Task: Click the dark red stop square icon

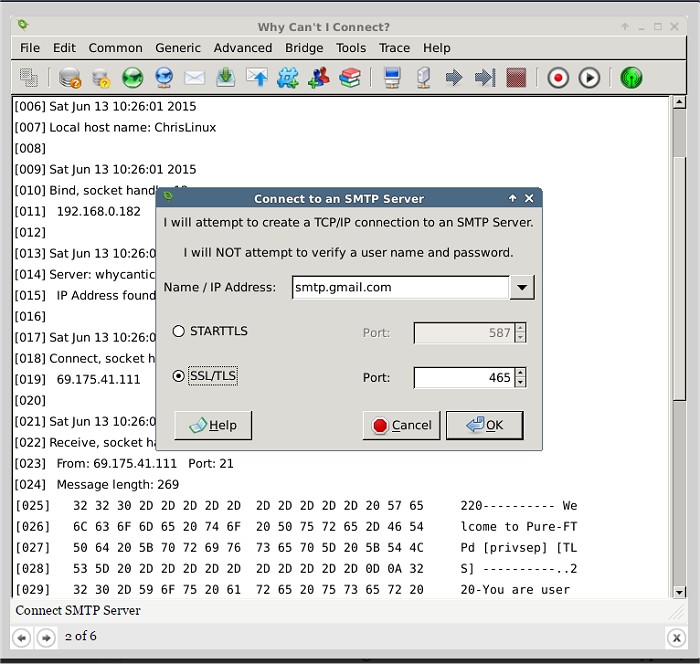Action: tap(516, 77)
